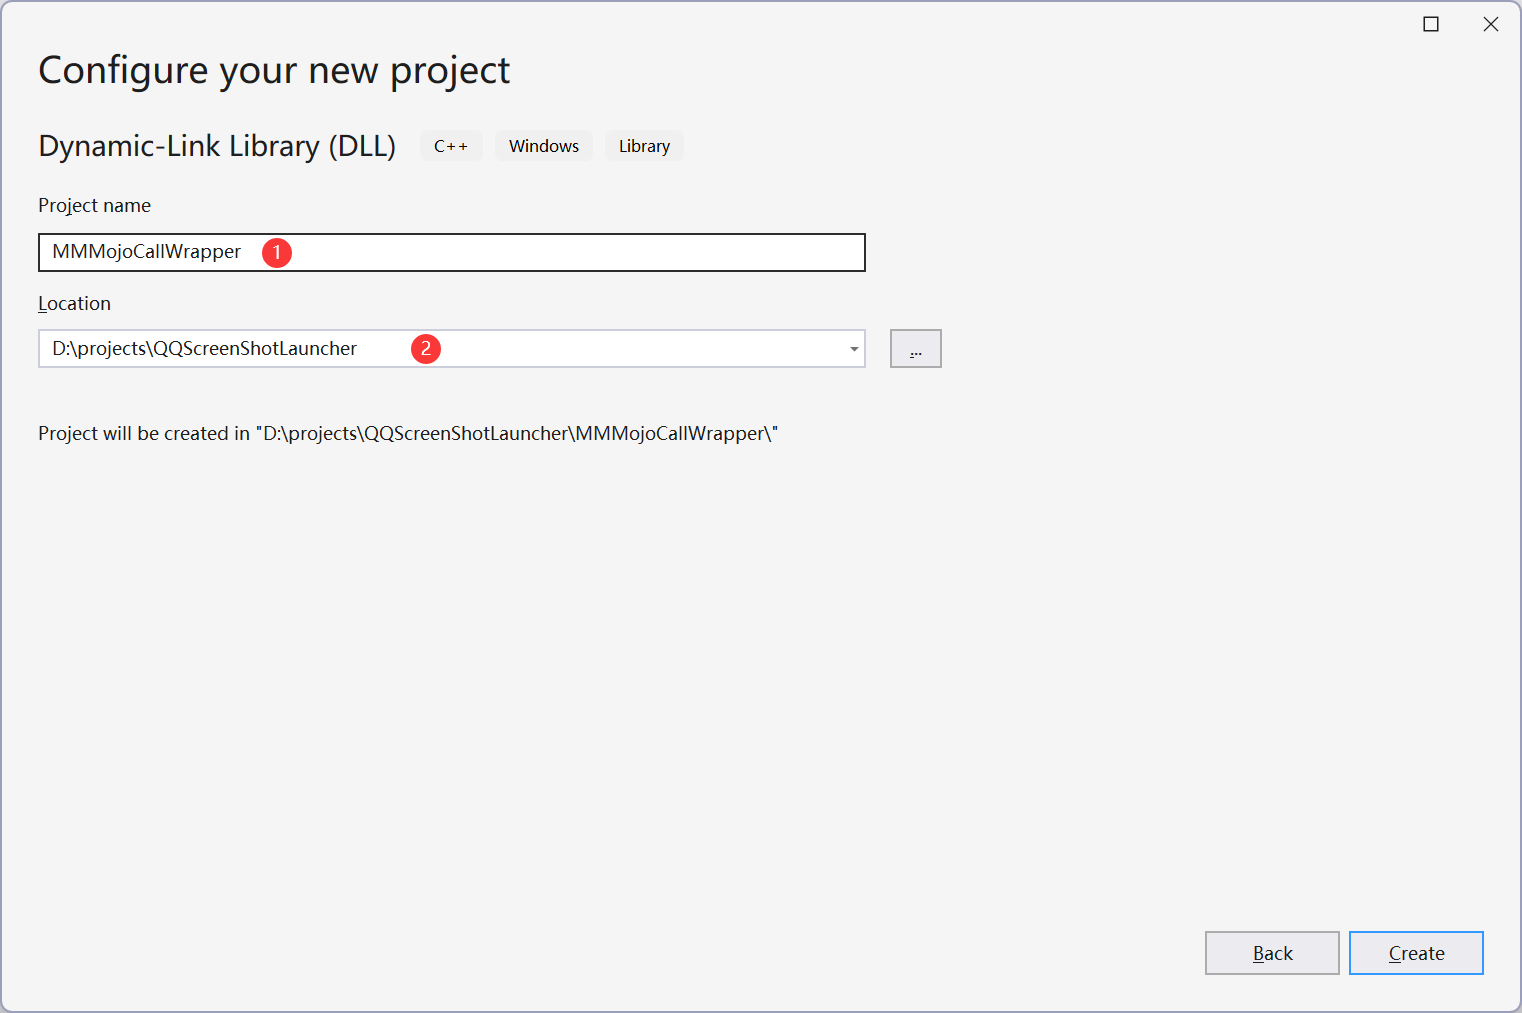Viewport: 1522px width, 1013px height.
Task: Select the C++ tag
Action: (451, 146)
